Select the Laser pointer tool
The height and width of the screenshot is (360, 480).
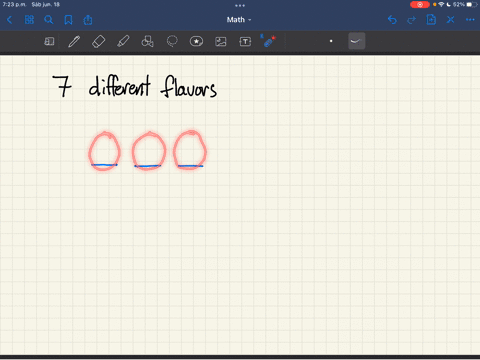click(x=269, y=41)
